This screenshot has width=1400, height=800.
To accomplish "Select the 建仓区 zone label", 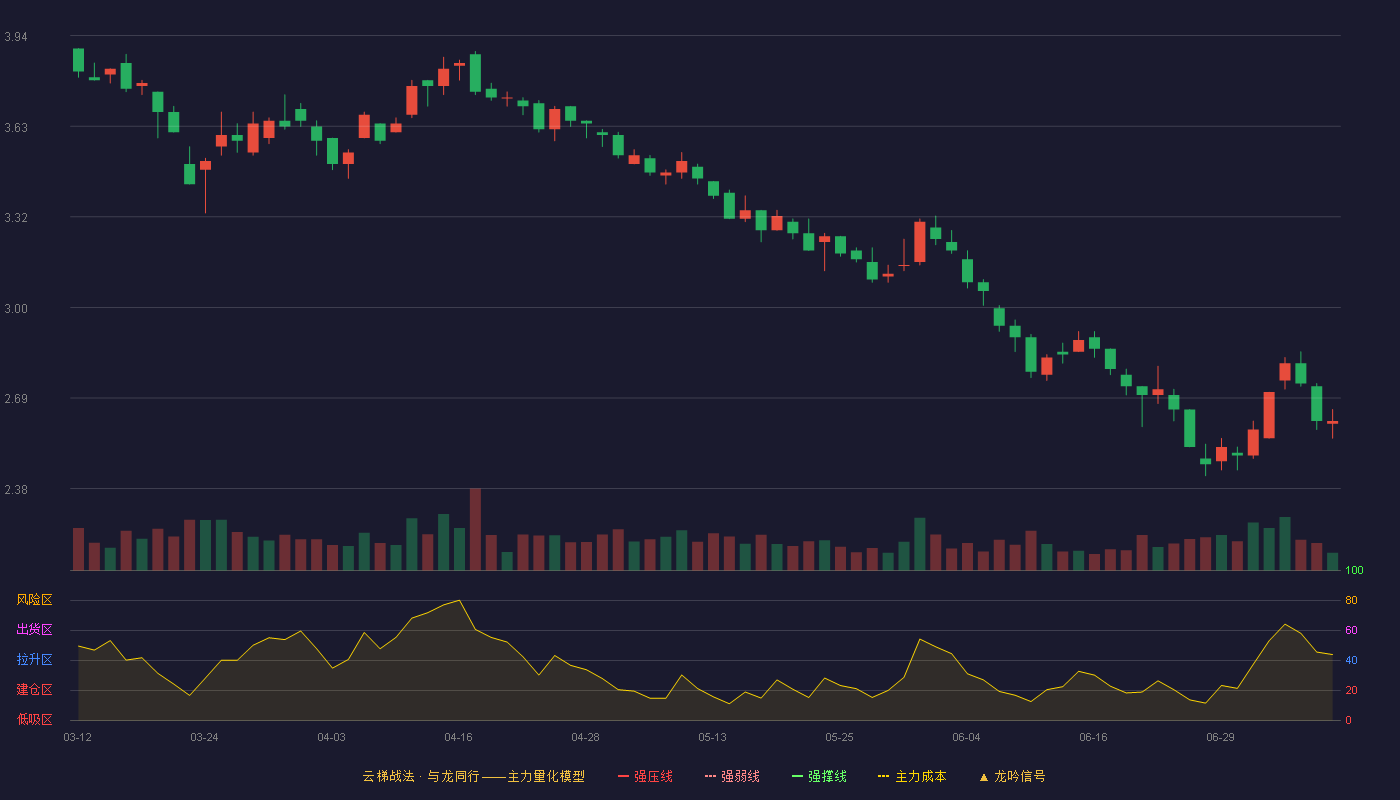I will click(34, 690).
